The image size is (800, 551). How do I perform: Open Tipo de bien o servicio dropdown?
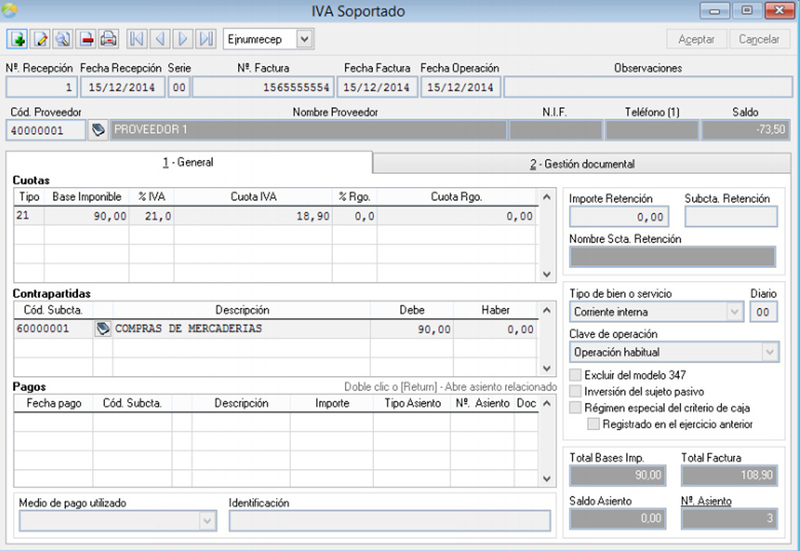734,311
